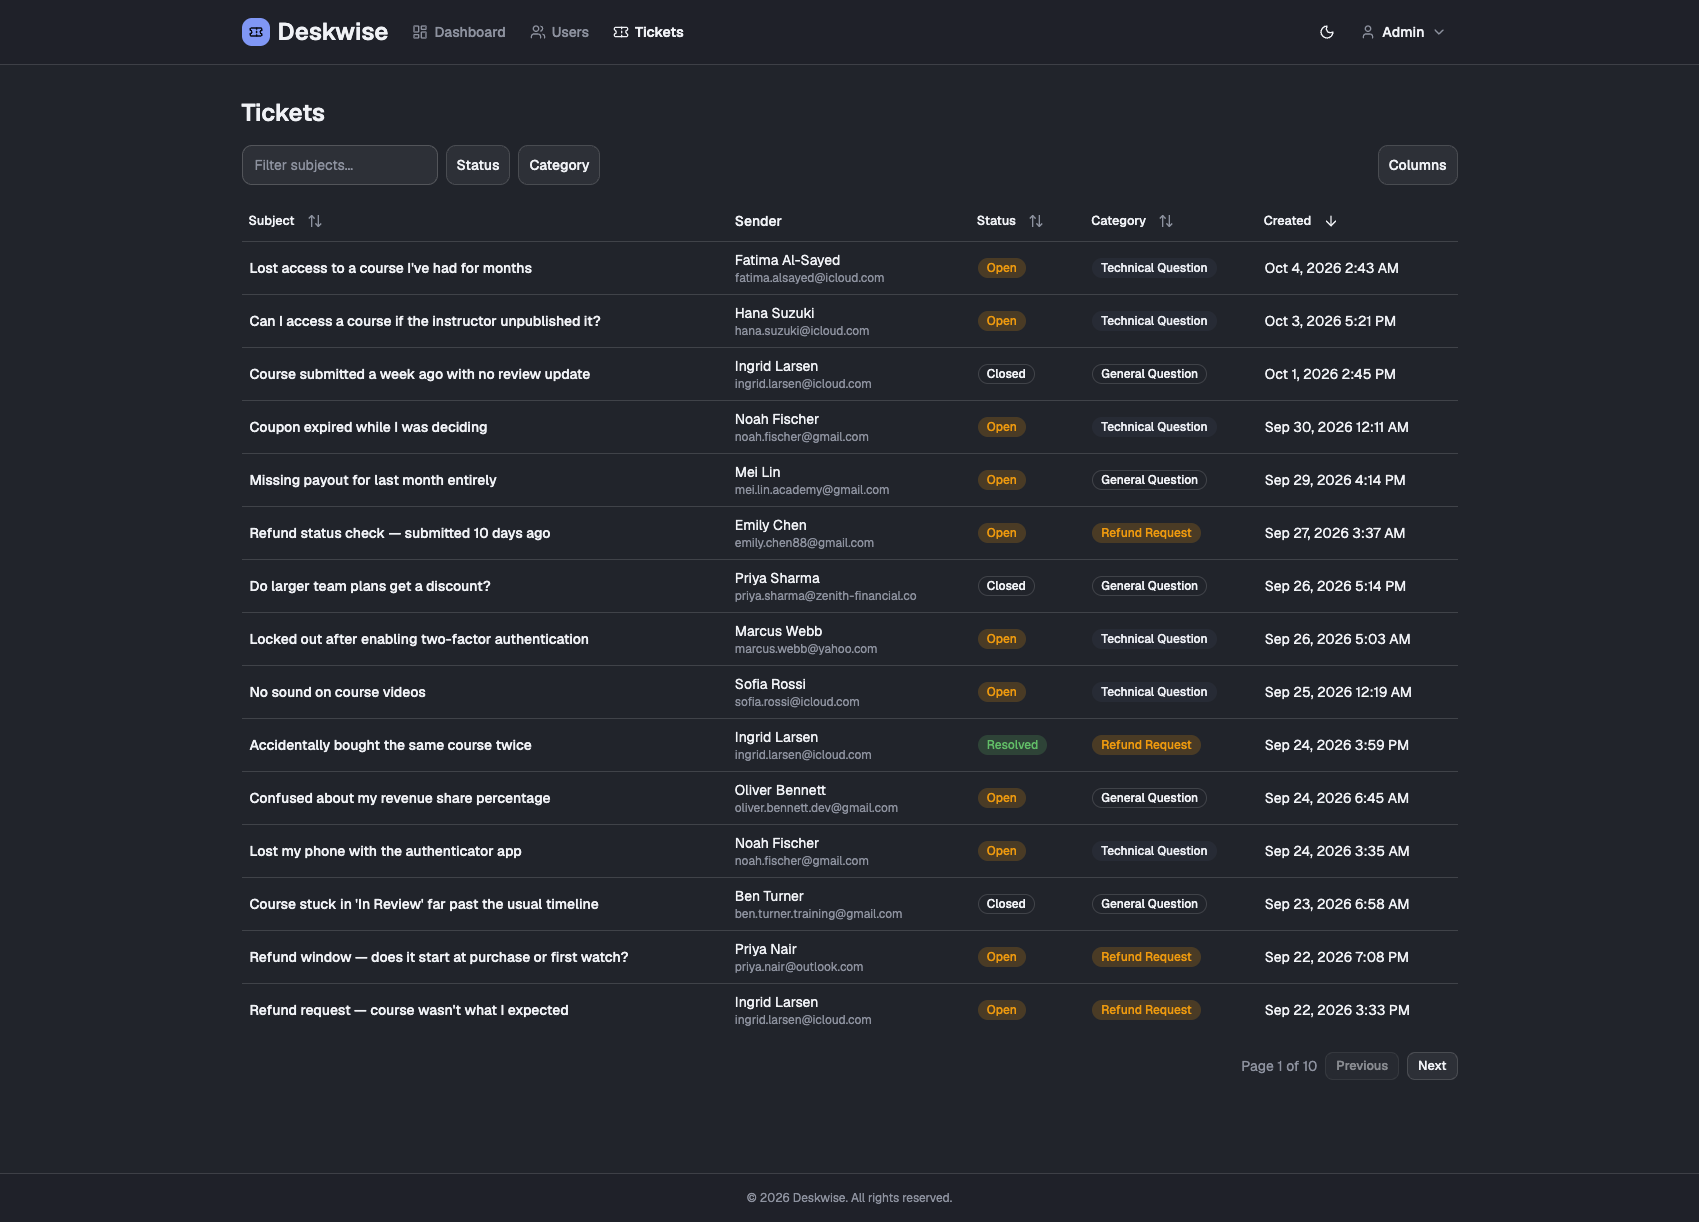
Task: Click sender Priya Nair
Action: [x=766, y=949]
